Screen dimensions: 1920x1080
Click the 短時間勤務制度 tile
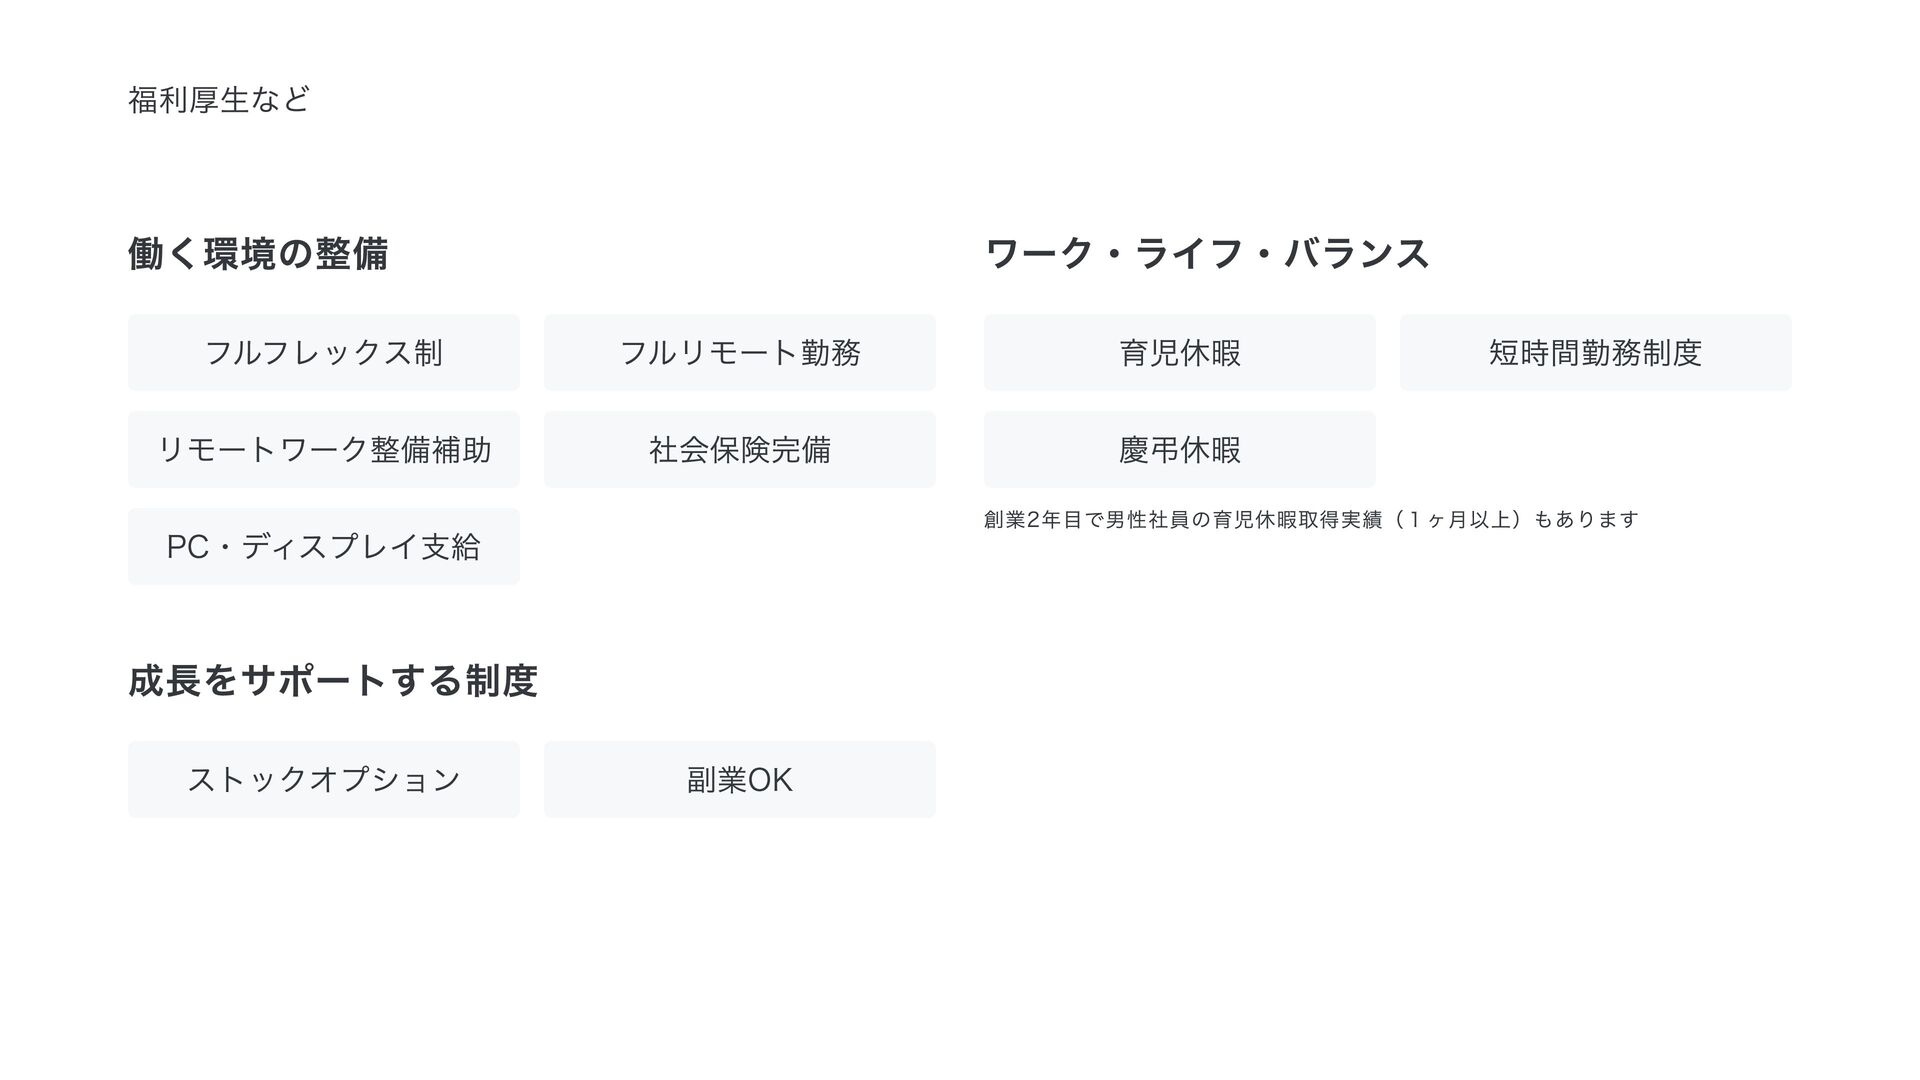[1596, 352]
